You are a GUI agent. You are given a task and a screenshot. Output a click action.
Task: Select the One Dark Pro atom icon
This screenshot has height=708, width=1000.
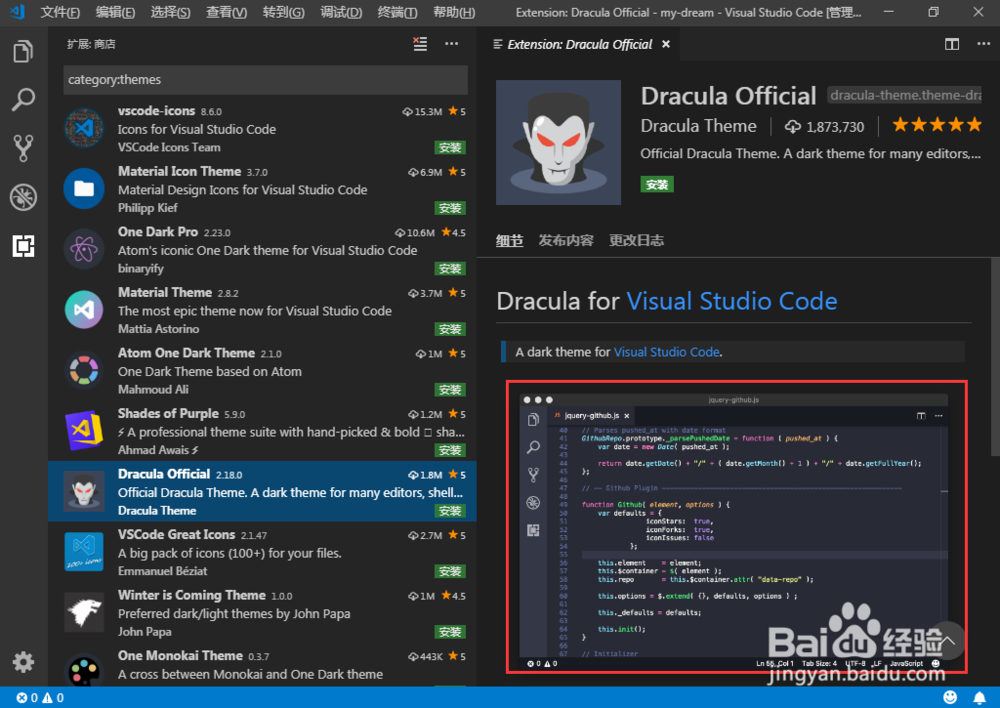click(84, 249)
